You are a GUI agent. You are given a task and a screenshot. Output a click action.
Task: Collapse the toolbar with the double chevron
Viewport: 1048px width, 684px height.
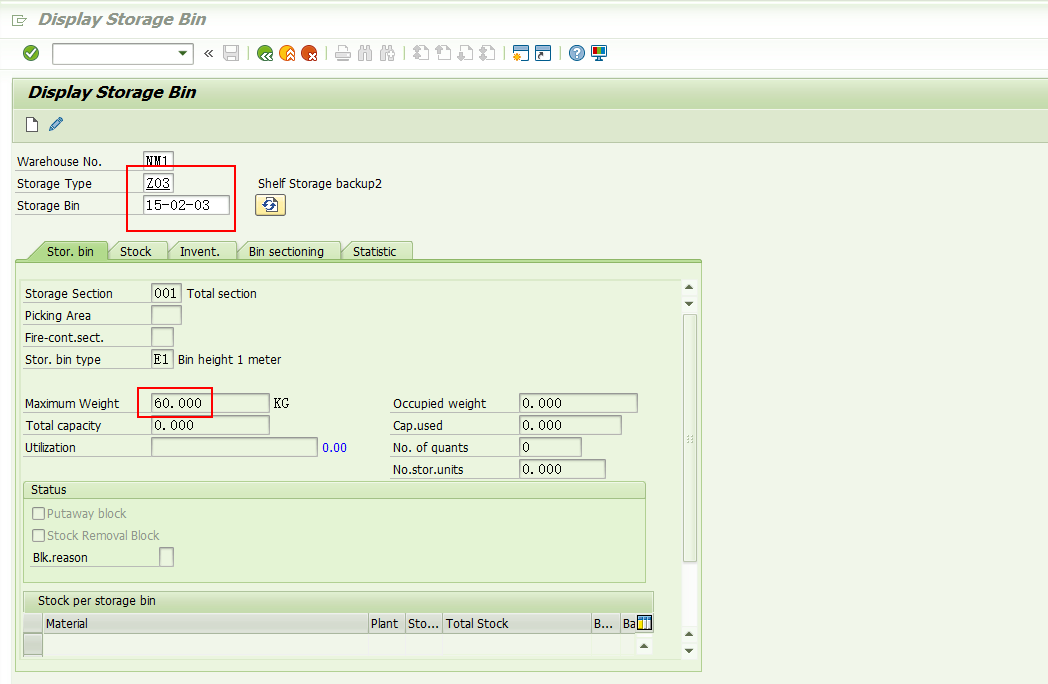(x=207, y=53)
